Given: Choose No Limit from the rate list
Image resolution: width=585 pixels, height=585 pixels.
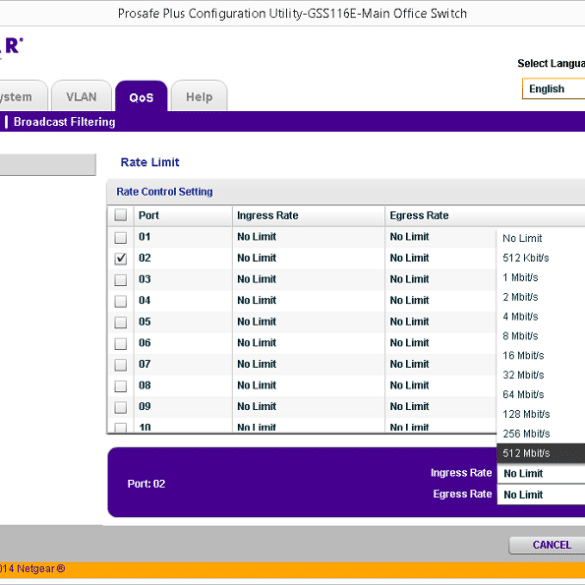Looking at the screenshot, I should pyautogui.click(x=541, y=238).
